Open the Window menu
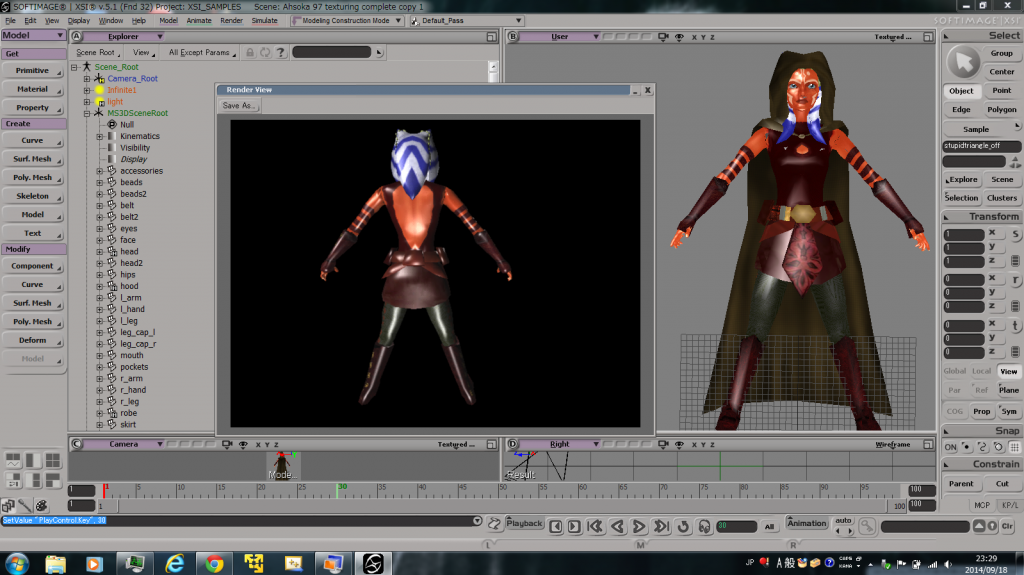The image size is (1024, 575). click(110, 21)
